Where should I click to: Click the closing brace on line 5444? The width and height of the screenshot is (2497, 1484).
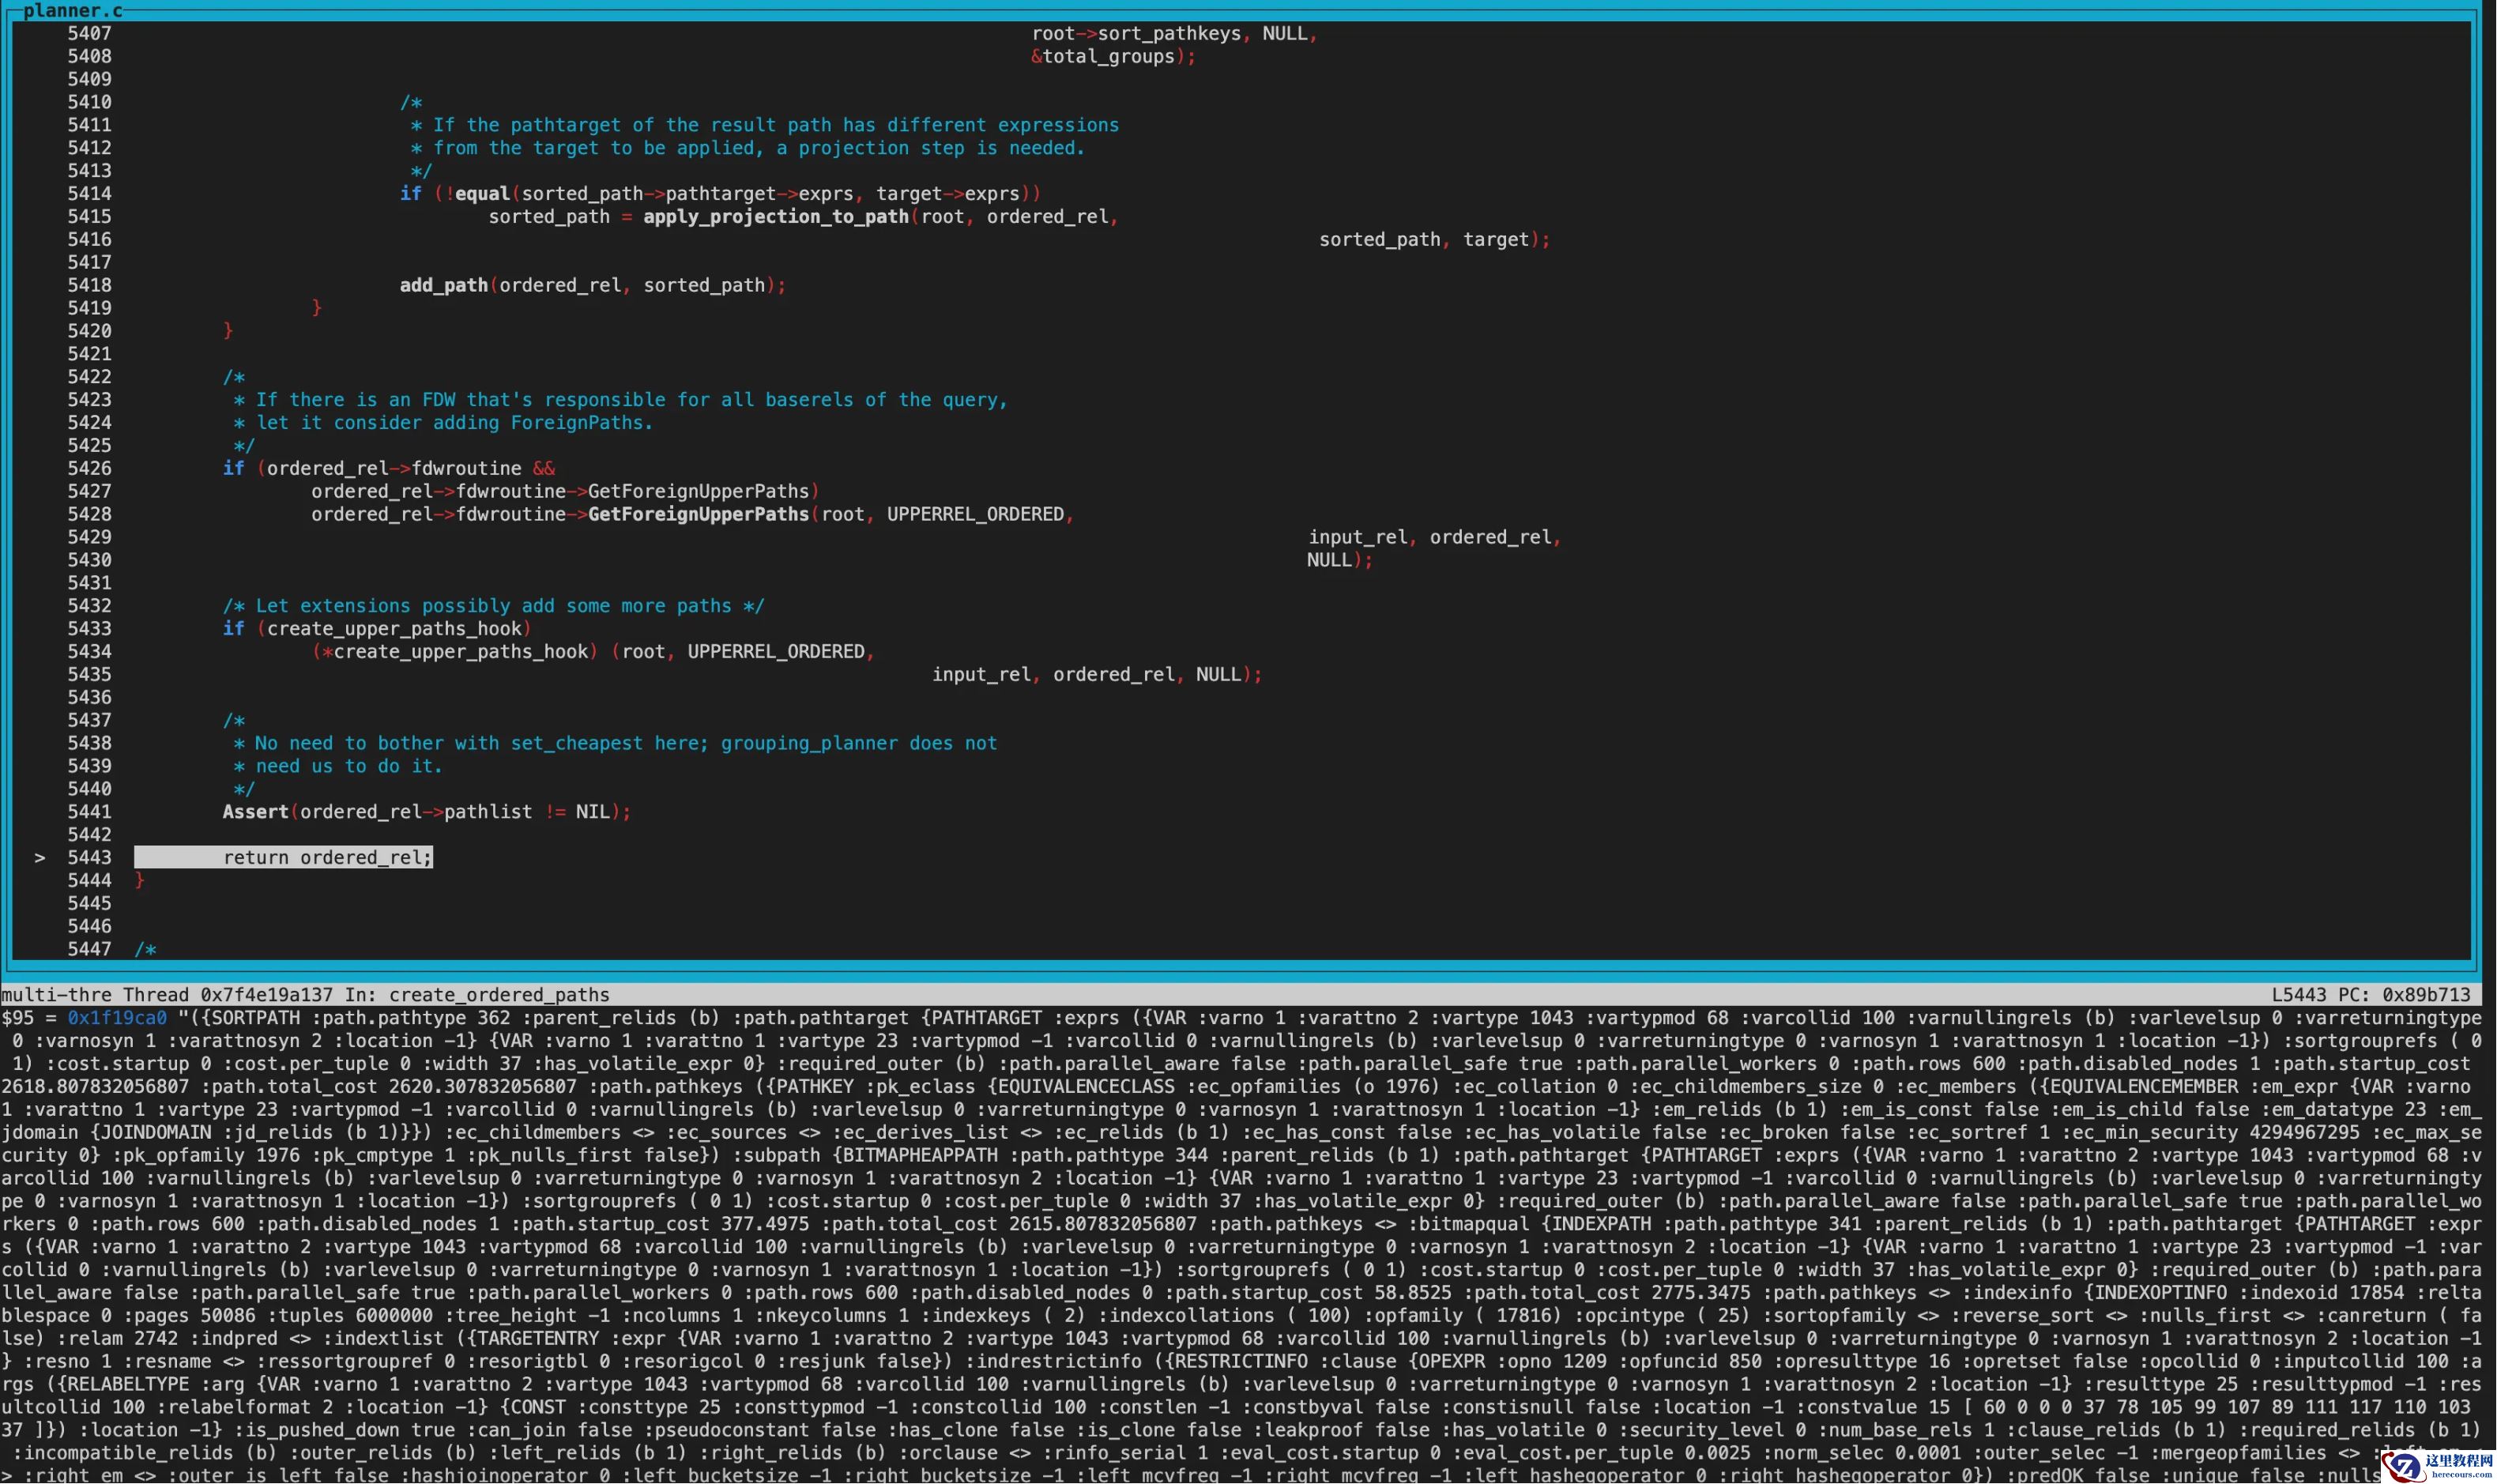pos(140,880)
